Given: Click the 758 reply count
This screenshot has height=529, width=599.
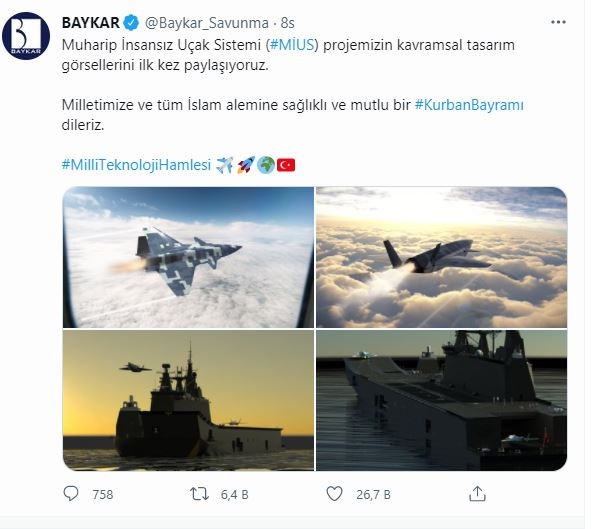Looking at the screenshot, I should pyautogui.click(x=103, y=495).
